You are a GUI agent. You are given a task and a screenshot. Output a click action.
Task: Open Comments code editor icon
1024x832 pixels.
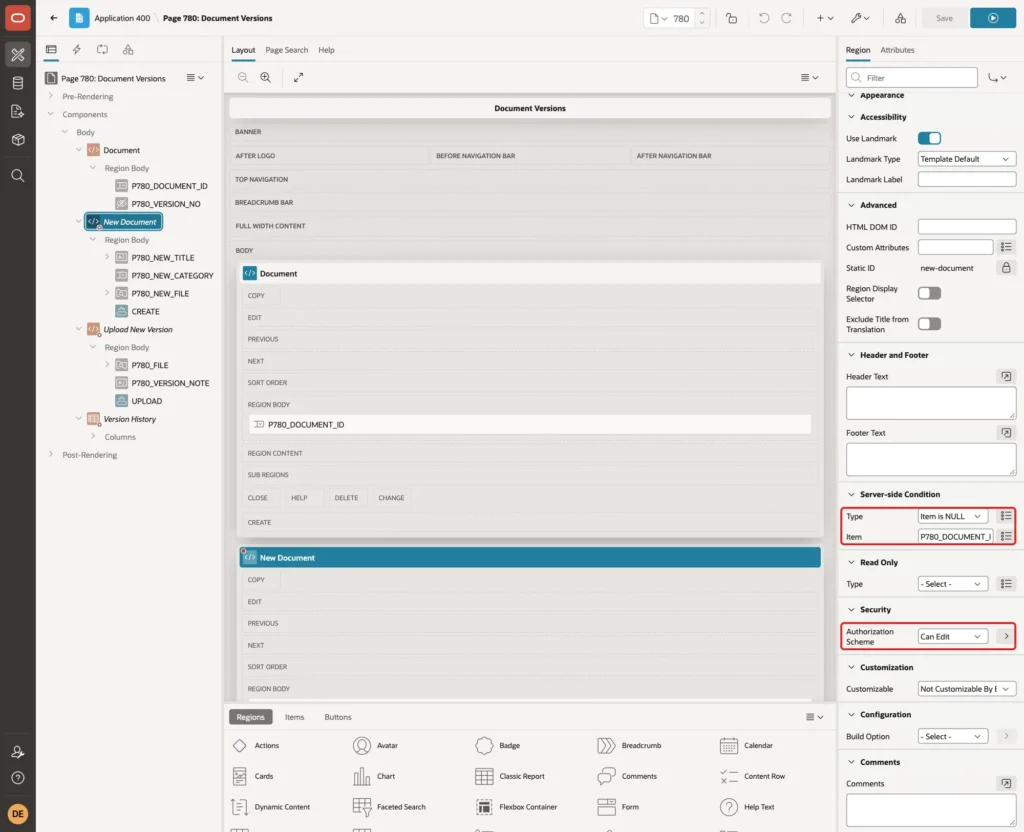coord(1006,783)
